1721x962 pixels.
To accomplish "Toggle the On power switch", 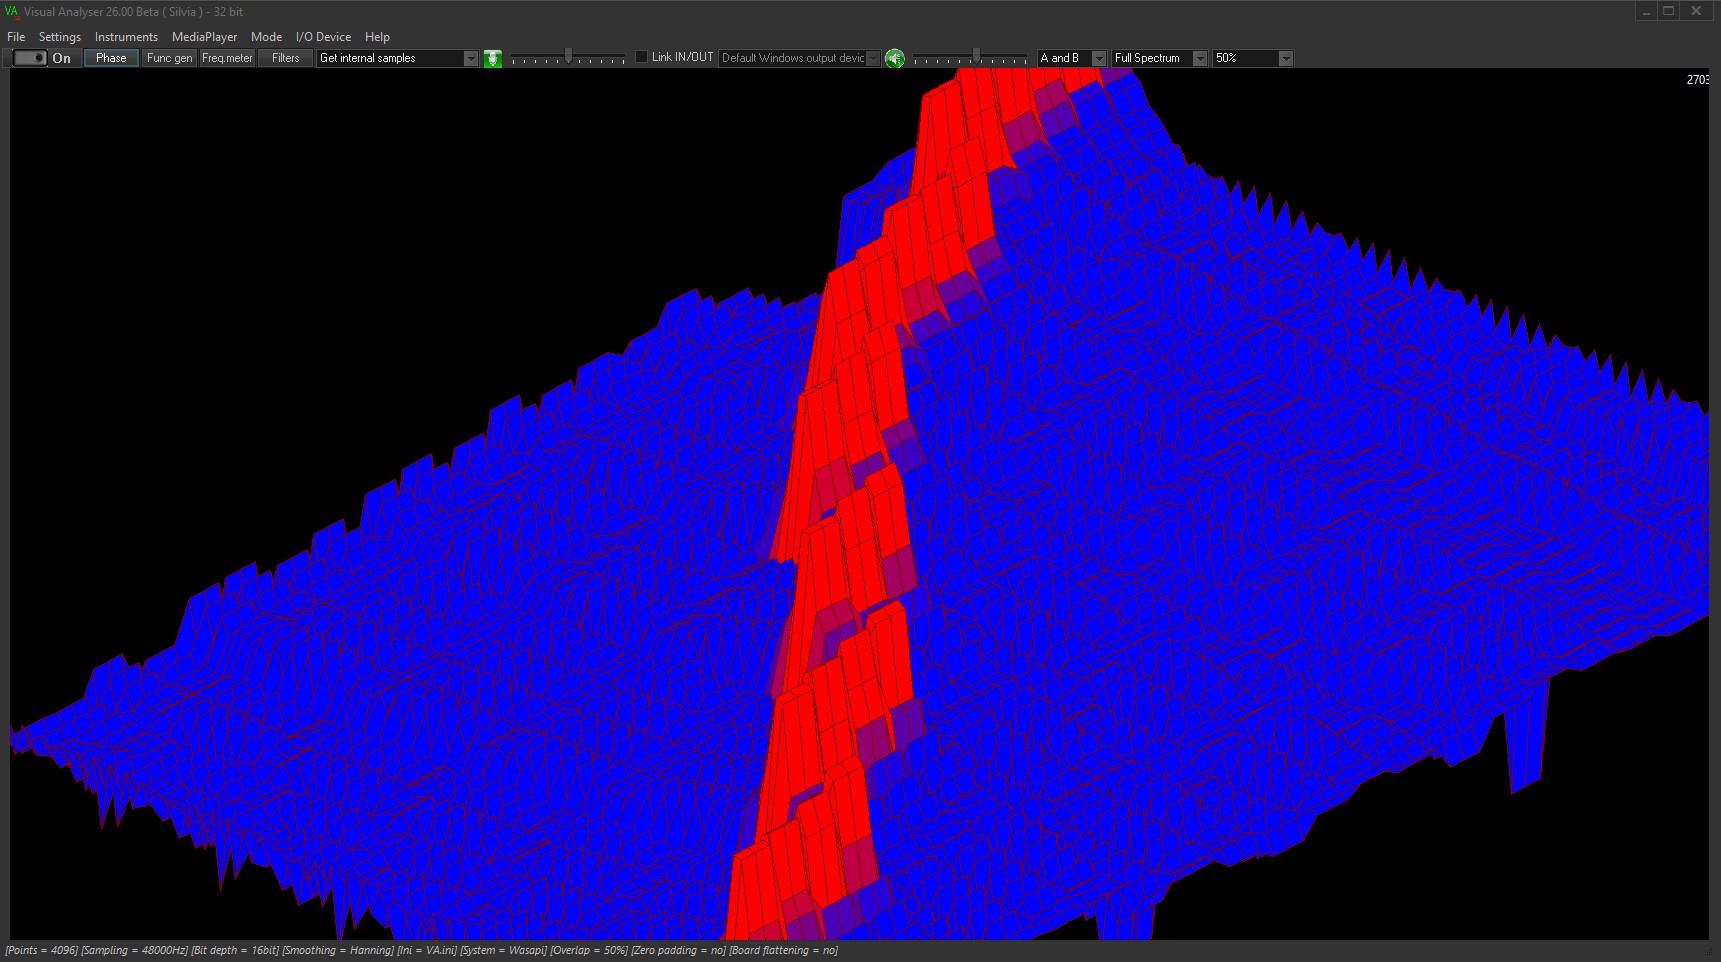I will 30,58.
